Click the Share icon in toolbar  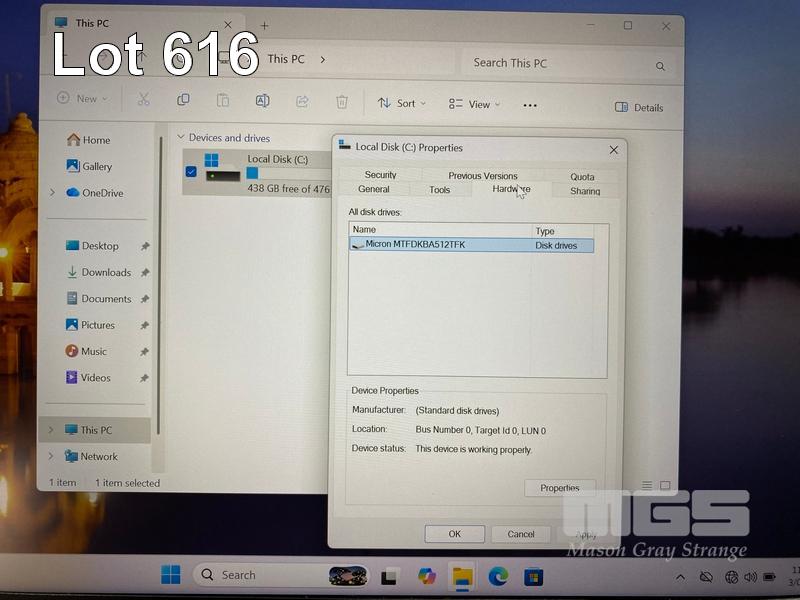302,102
